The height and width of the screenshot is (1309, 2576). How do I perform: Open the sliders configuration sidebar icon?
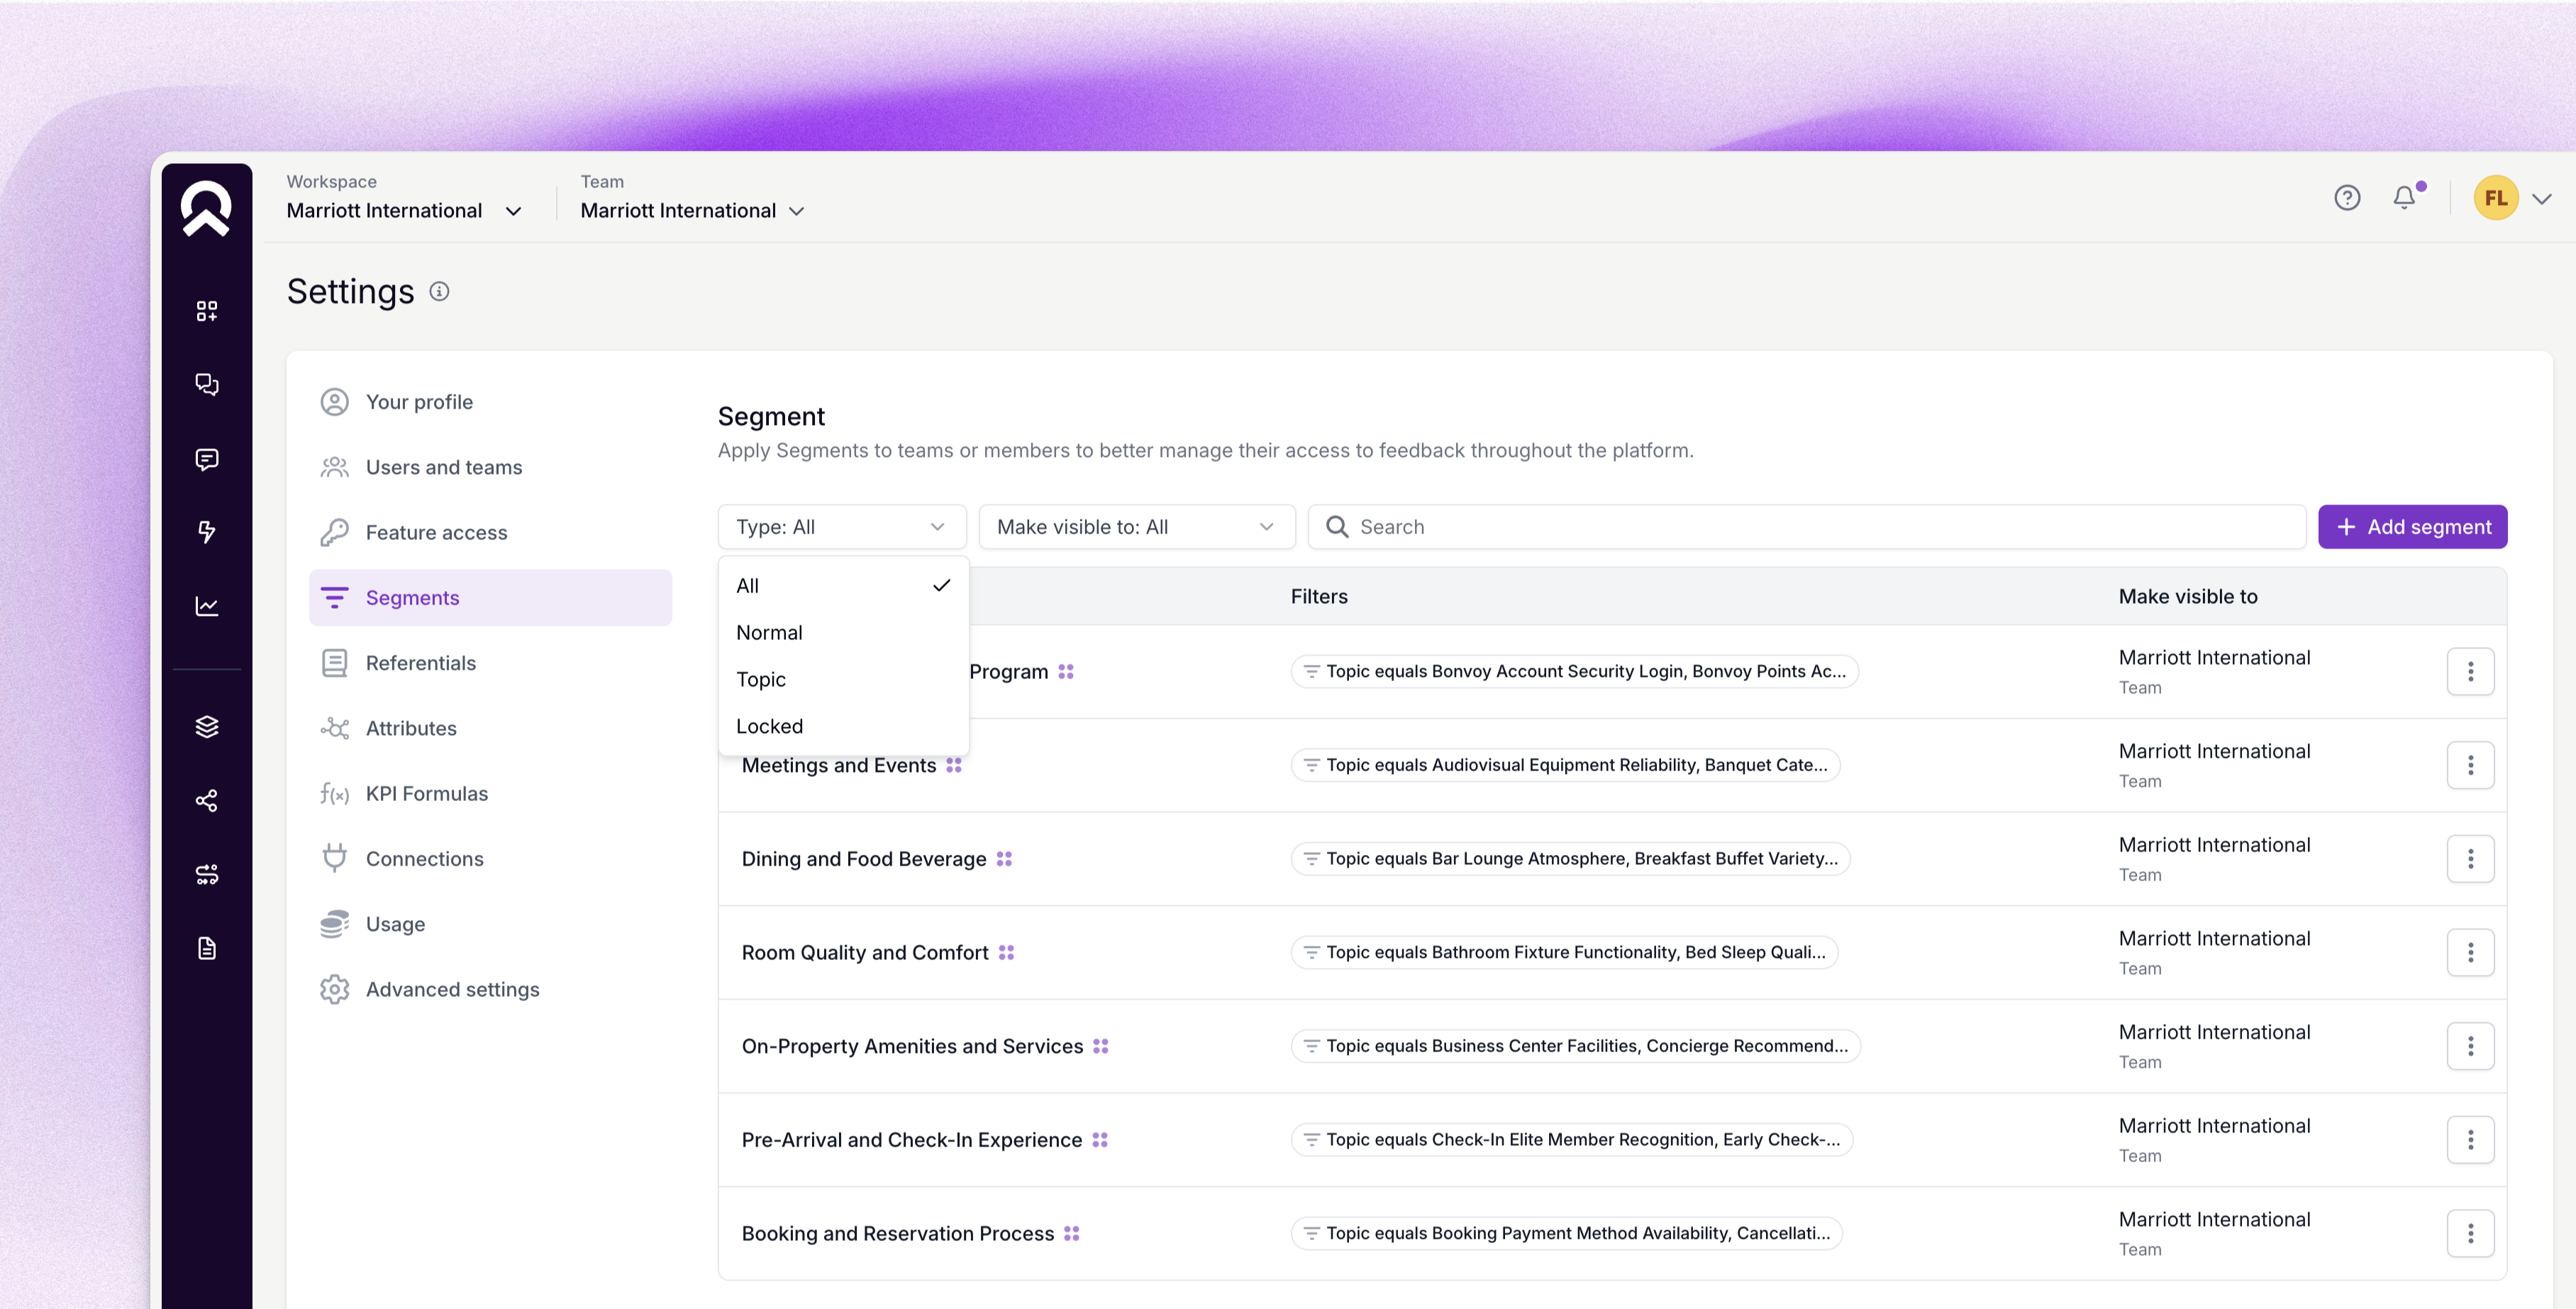206,875
